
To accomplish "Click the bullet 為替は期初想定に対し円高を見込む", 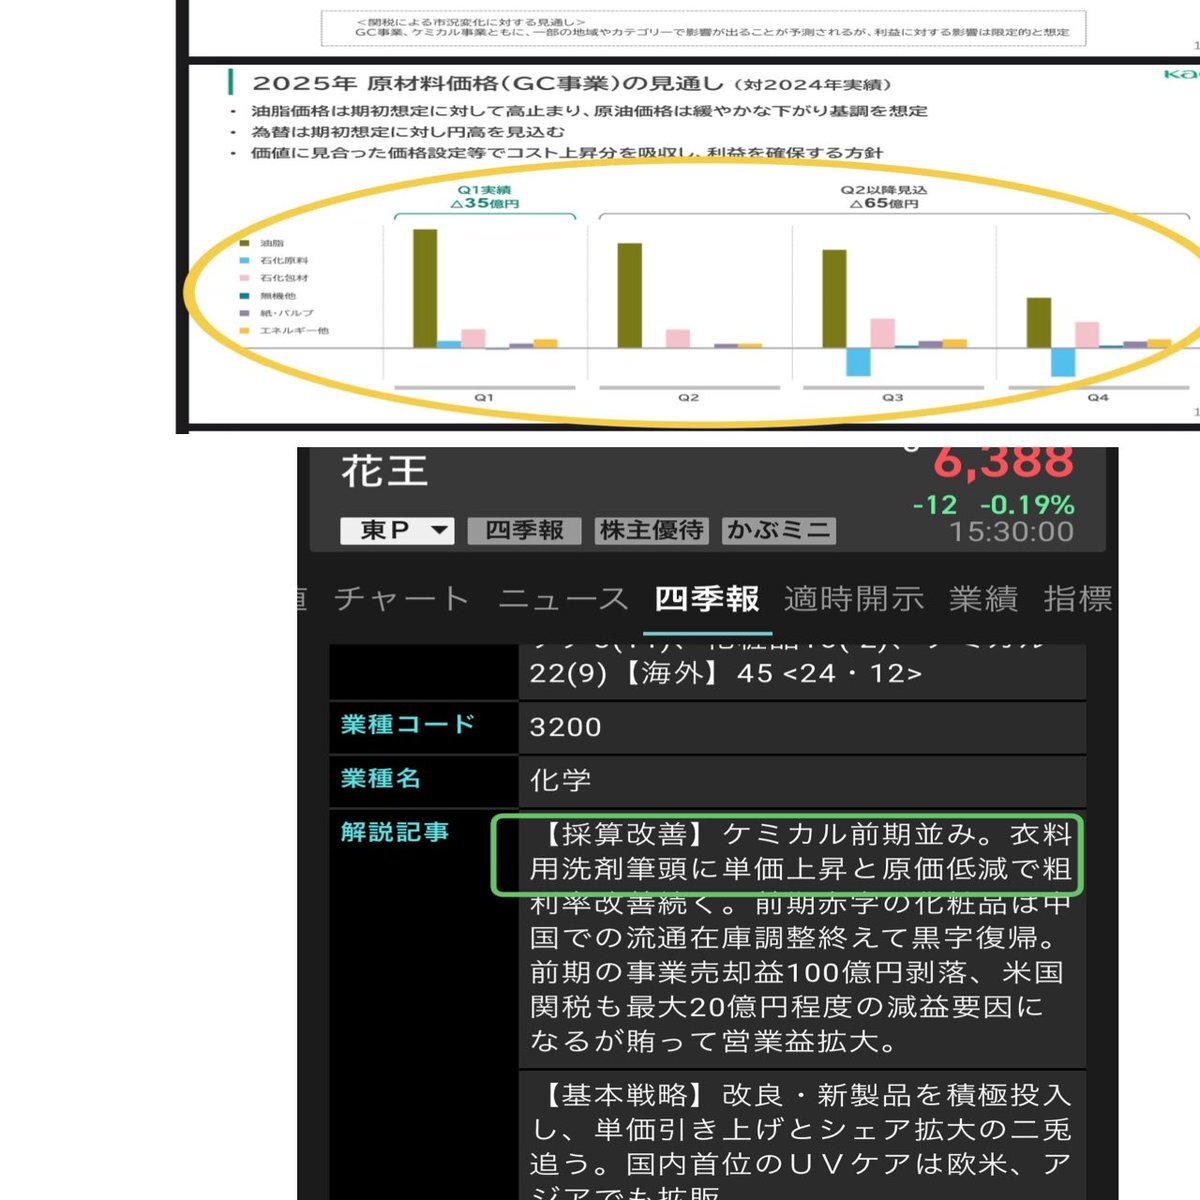I will pyautogui.click(x=407, y=132).
